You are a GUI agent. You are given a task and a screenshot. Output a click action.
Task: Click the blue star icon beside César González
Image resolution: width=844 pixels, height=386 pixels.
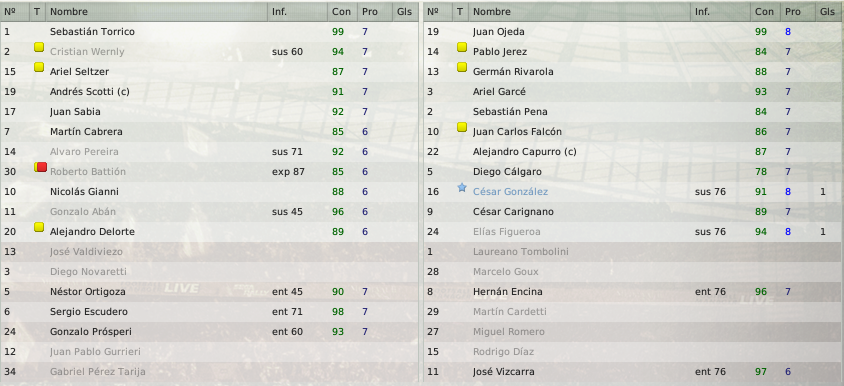click(462, 187)
